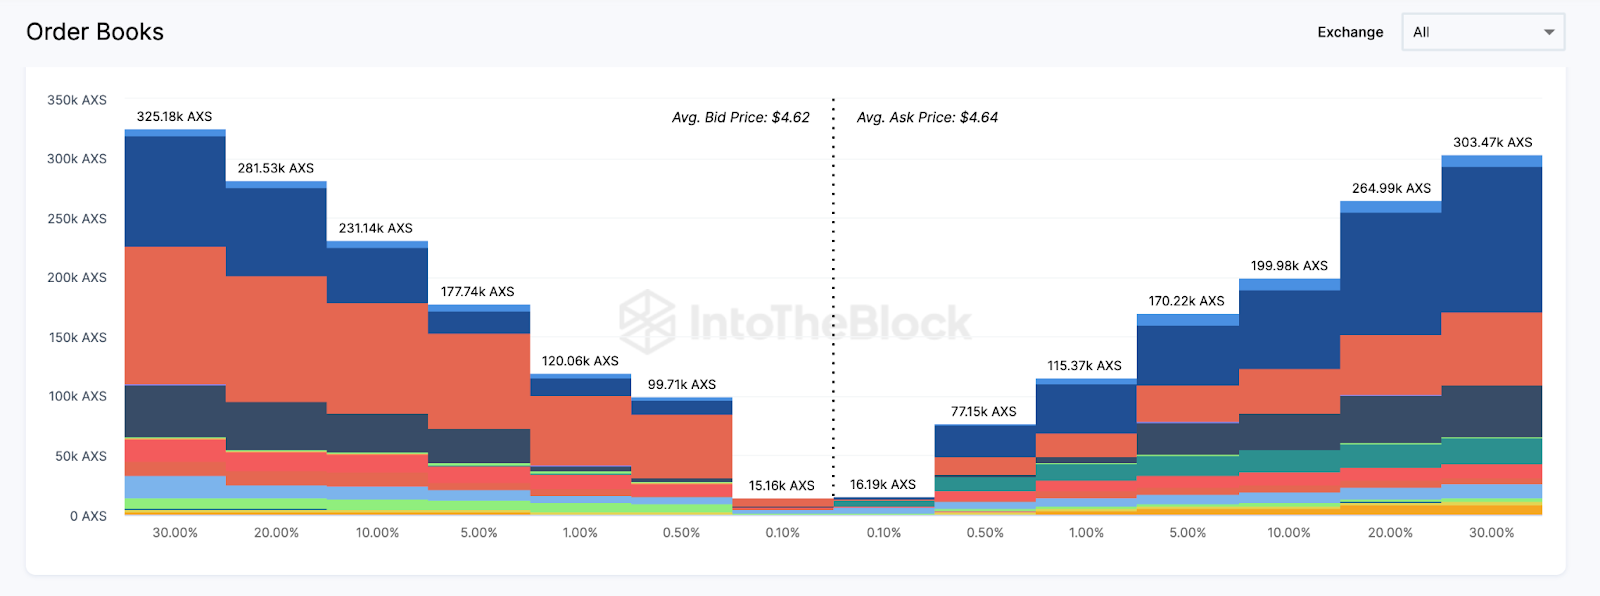1600x596 pixels.
Task: Click the Order Books heading
Action: (95, 32)
